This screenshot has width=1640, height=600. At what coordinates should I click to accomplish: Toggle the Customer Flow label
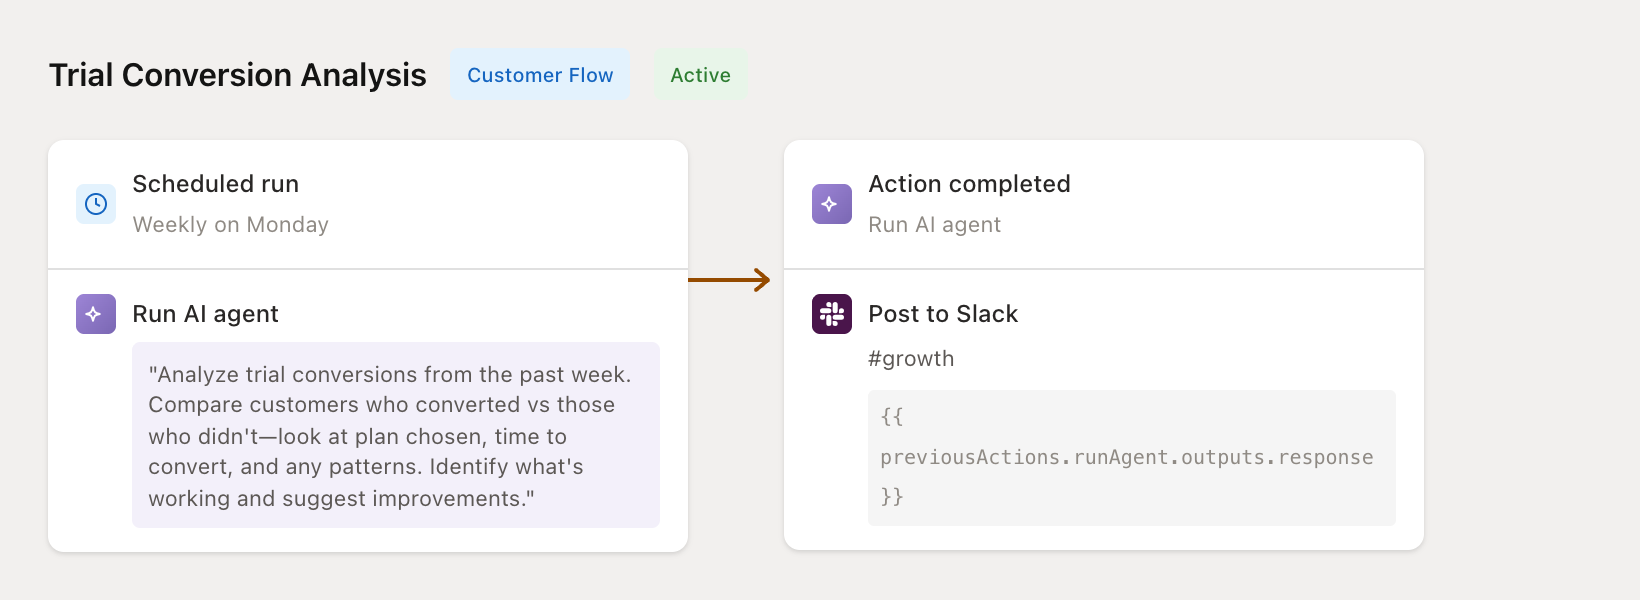tap(540, 74)
